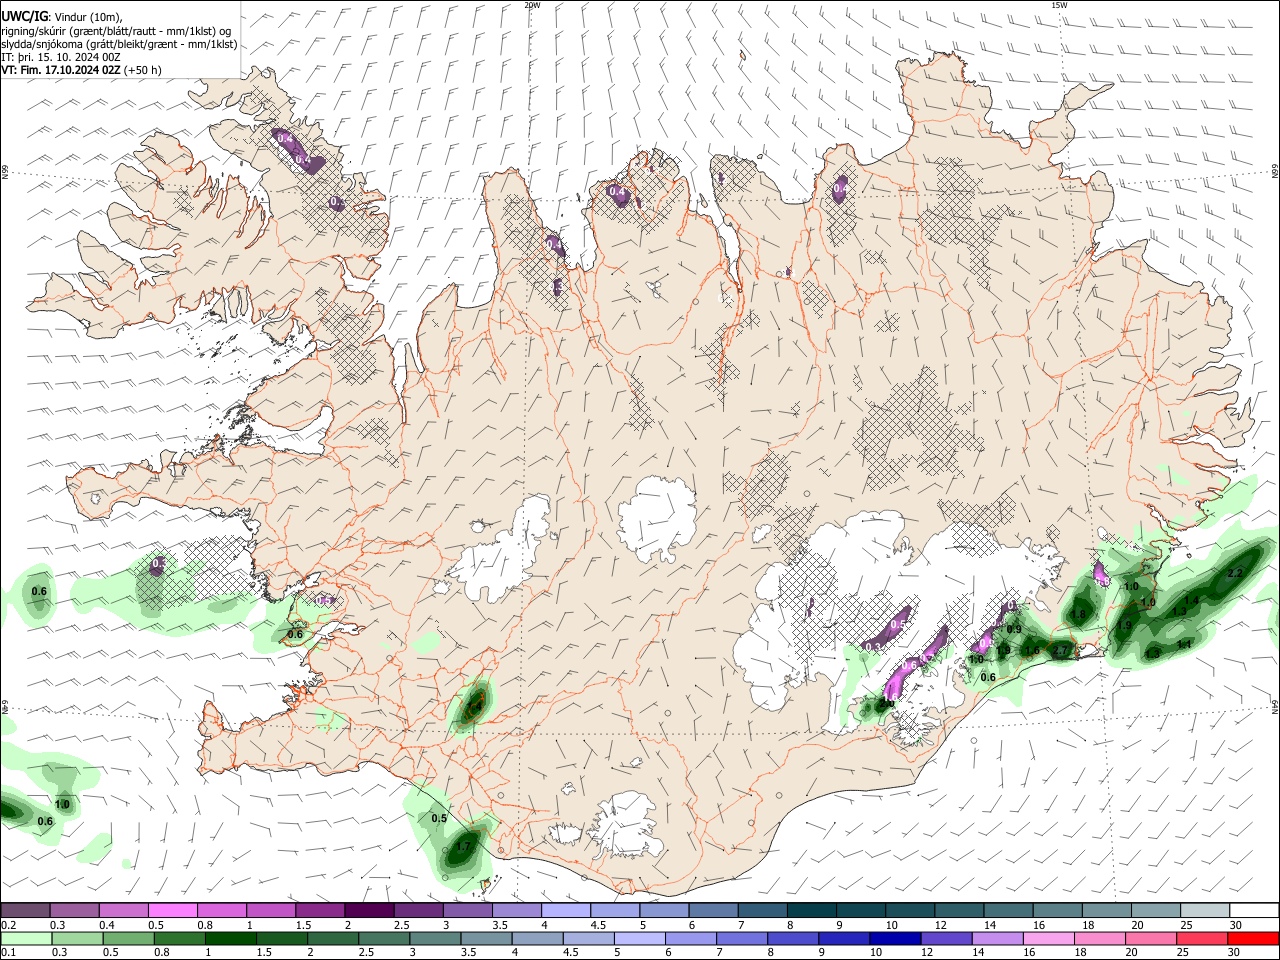This screenshot has width=1280, height=960.
Task: Select top-row dark purple swatch between 2 and 2.5
Action: tap(369, 910)
